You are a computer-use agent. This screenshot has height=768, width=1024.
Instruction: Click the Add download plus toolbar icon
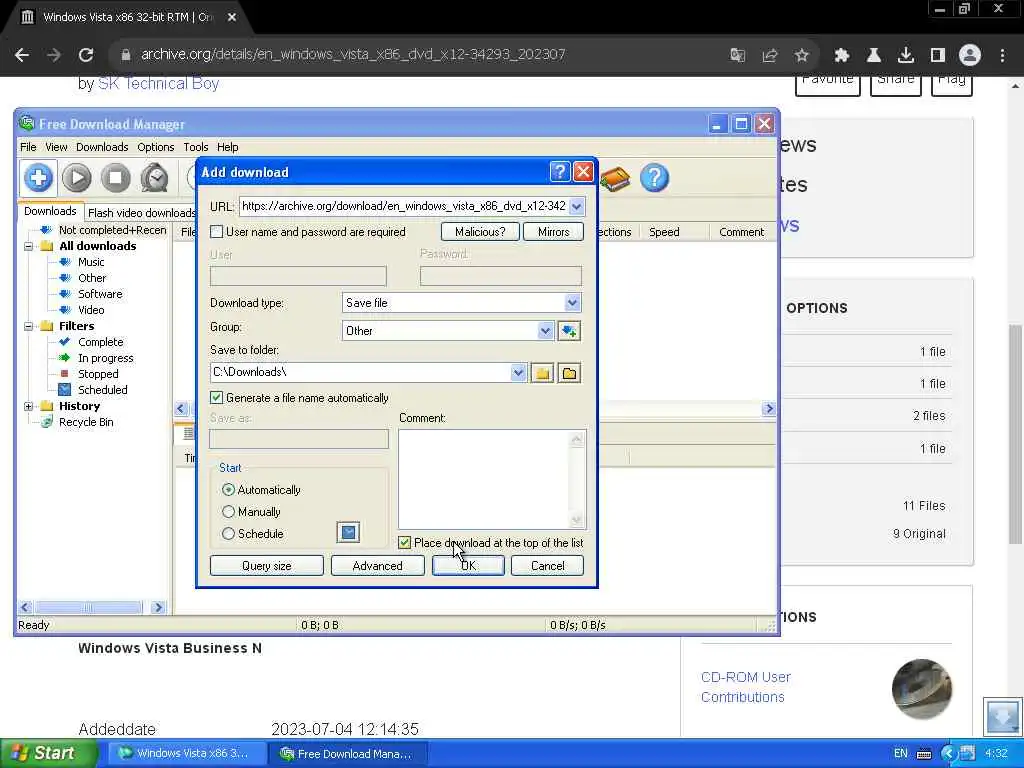(x=39, y=178)
